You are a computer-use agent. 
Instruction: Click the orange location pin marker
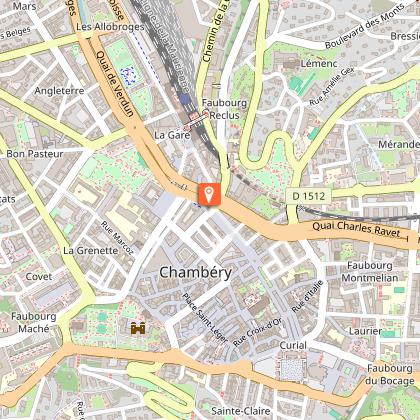209,194
